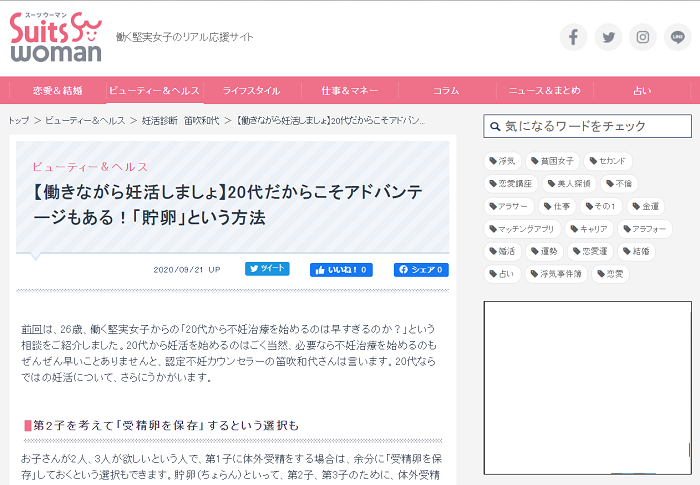Focus the 気になるワードをチェック search field
The image size is (700, 485).
tap(595, 127)
